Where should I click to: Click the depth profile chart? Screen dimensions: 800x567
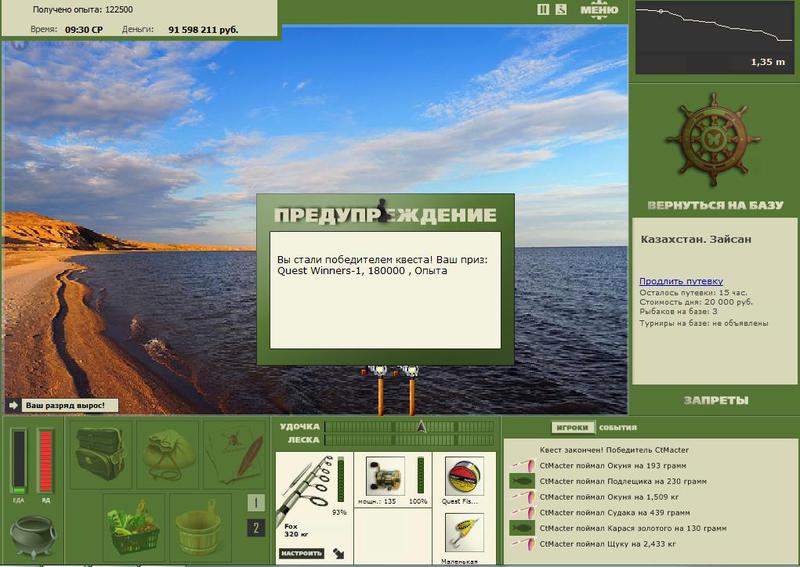point(714,38)
